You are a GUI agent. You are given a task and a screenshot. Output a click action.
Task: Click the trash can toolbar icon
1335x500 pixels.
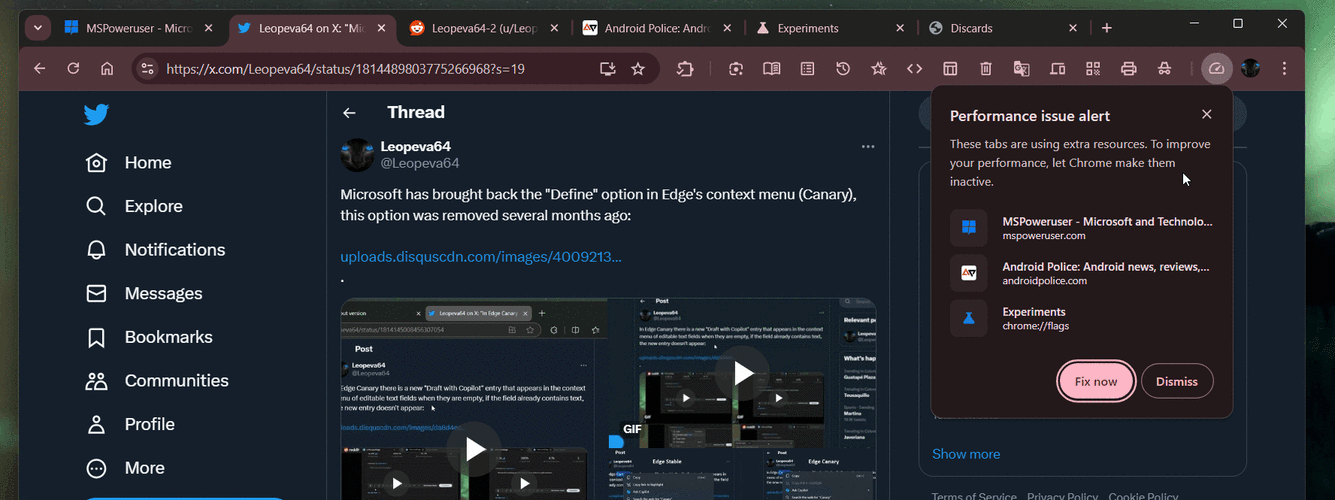click(x=986, y=69)
